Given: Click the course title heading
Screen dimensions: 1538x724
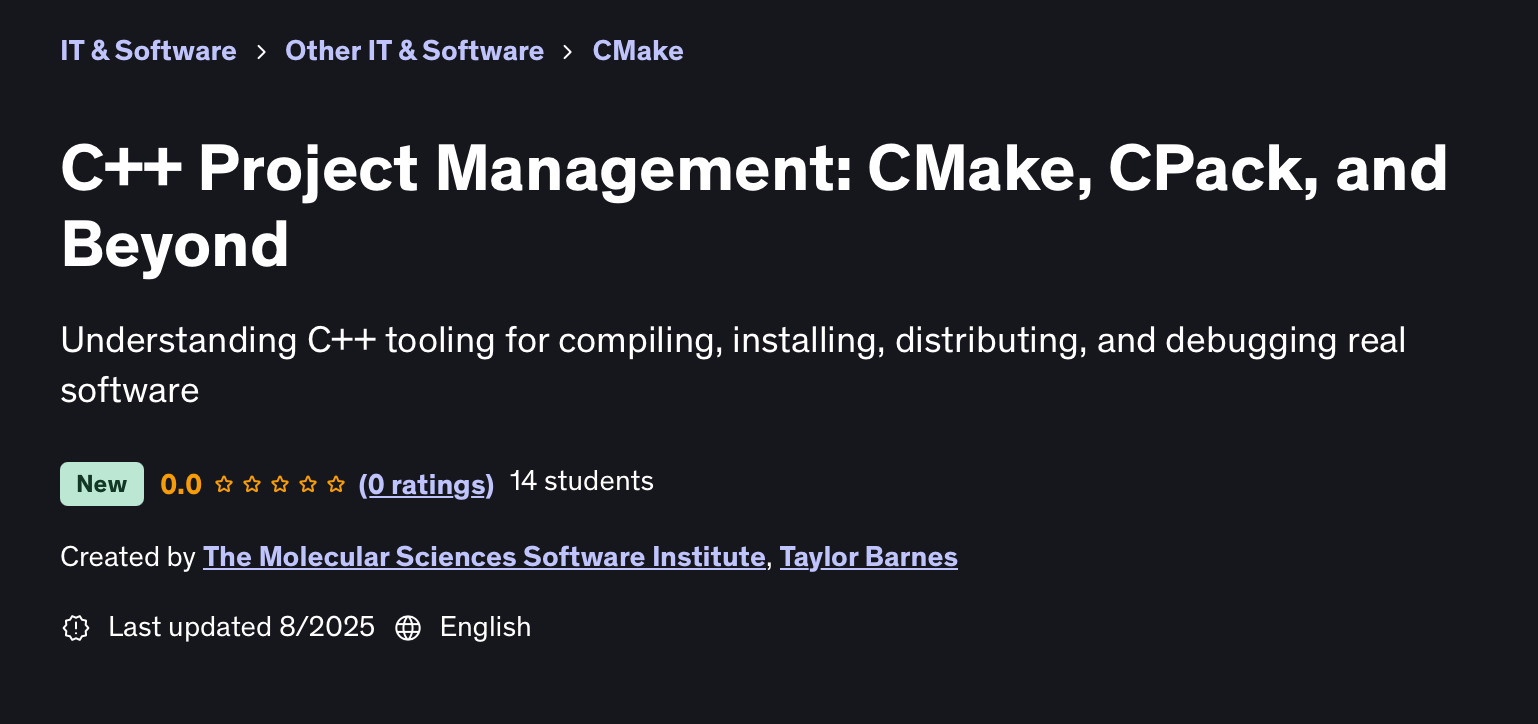Looking at the screenshot, I should [x=754, y=206].
